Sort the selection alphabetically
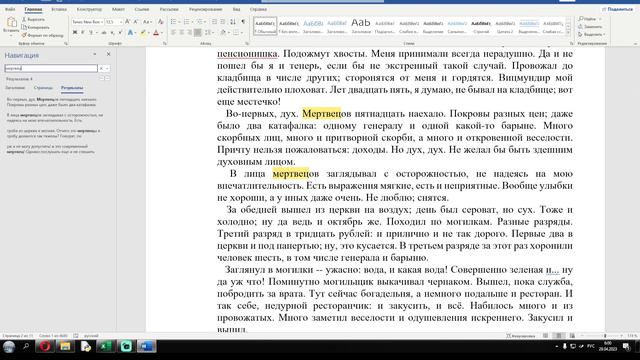 233,22
